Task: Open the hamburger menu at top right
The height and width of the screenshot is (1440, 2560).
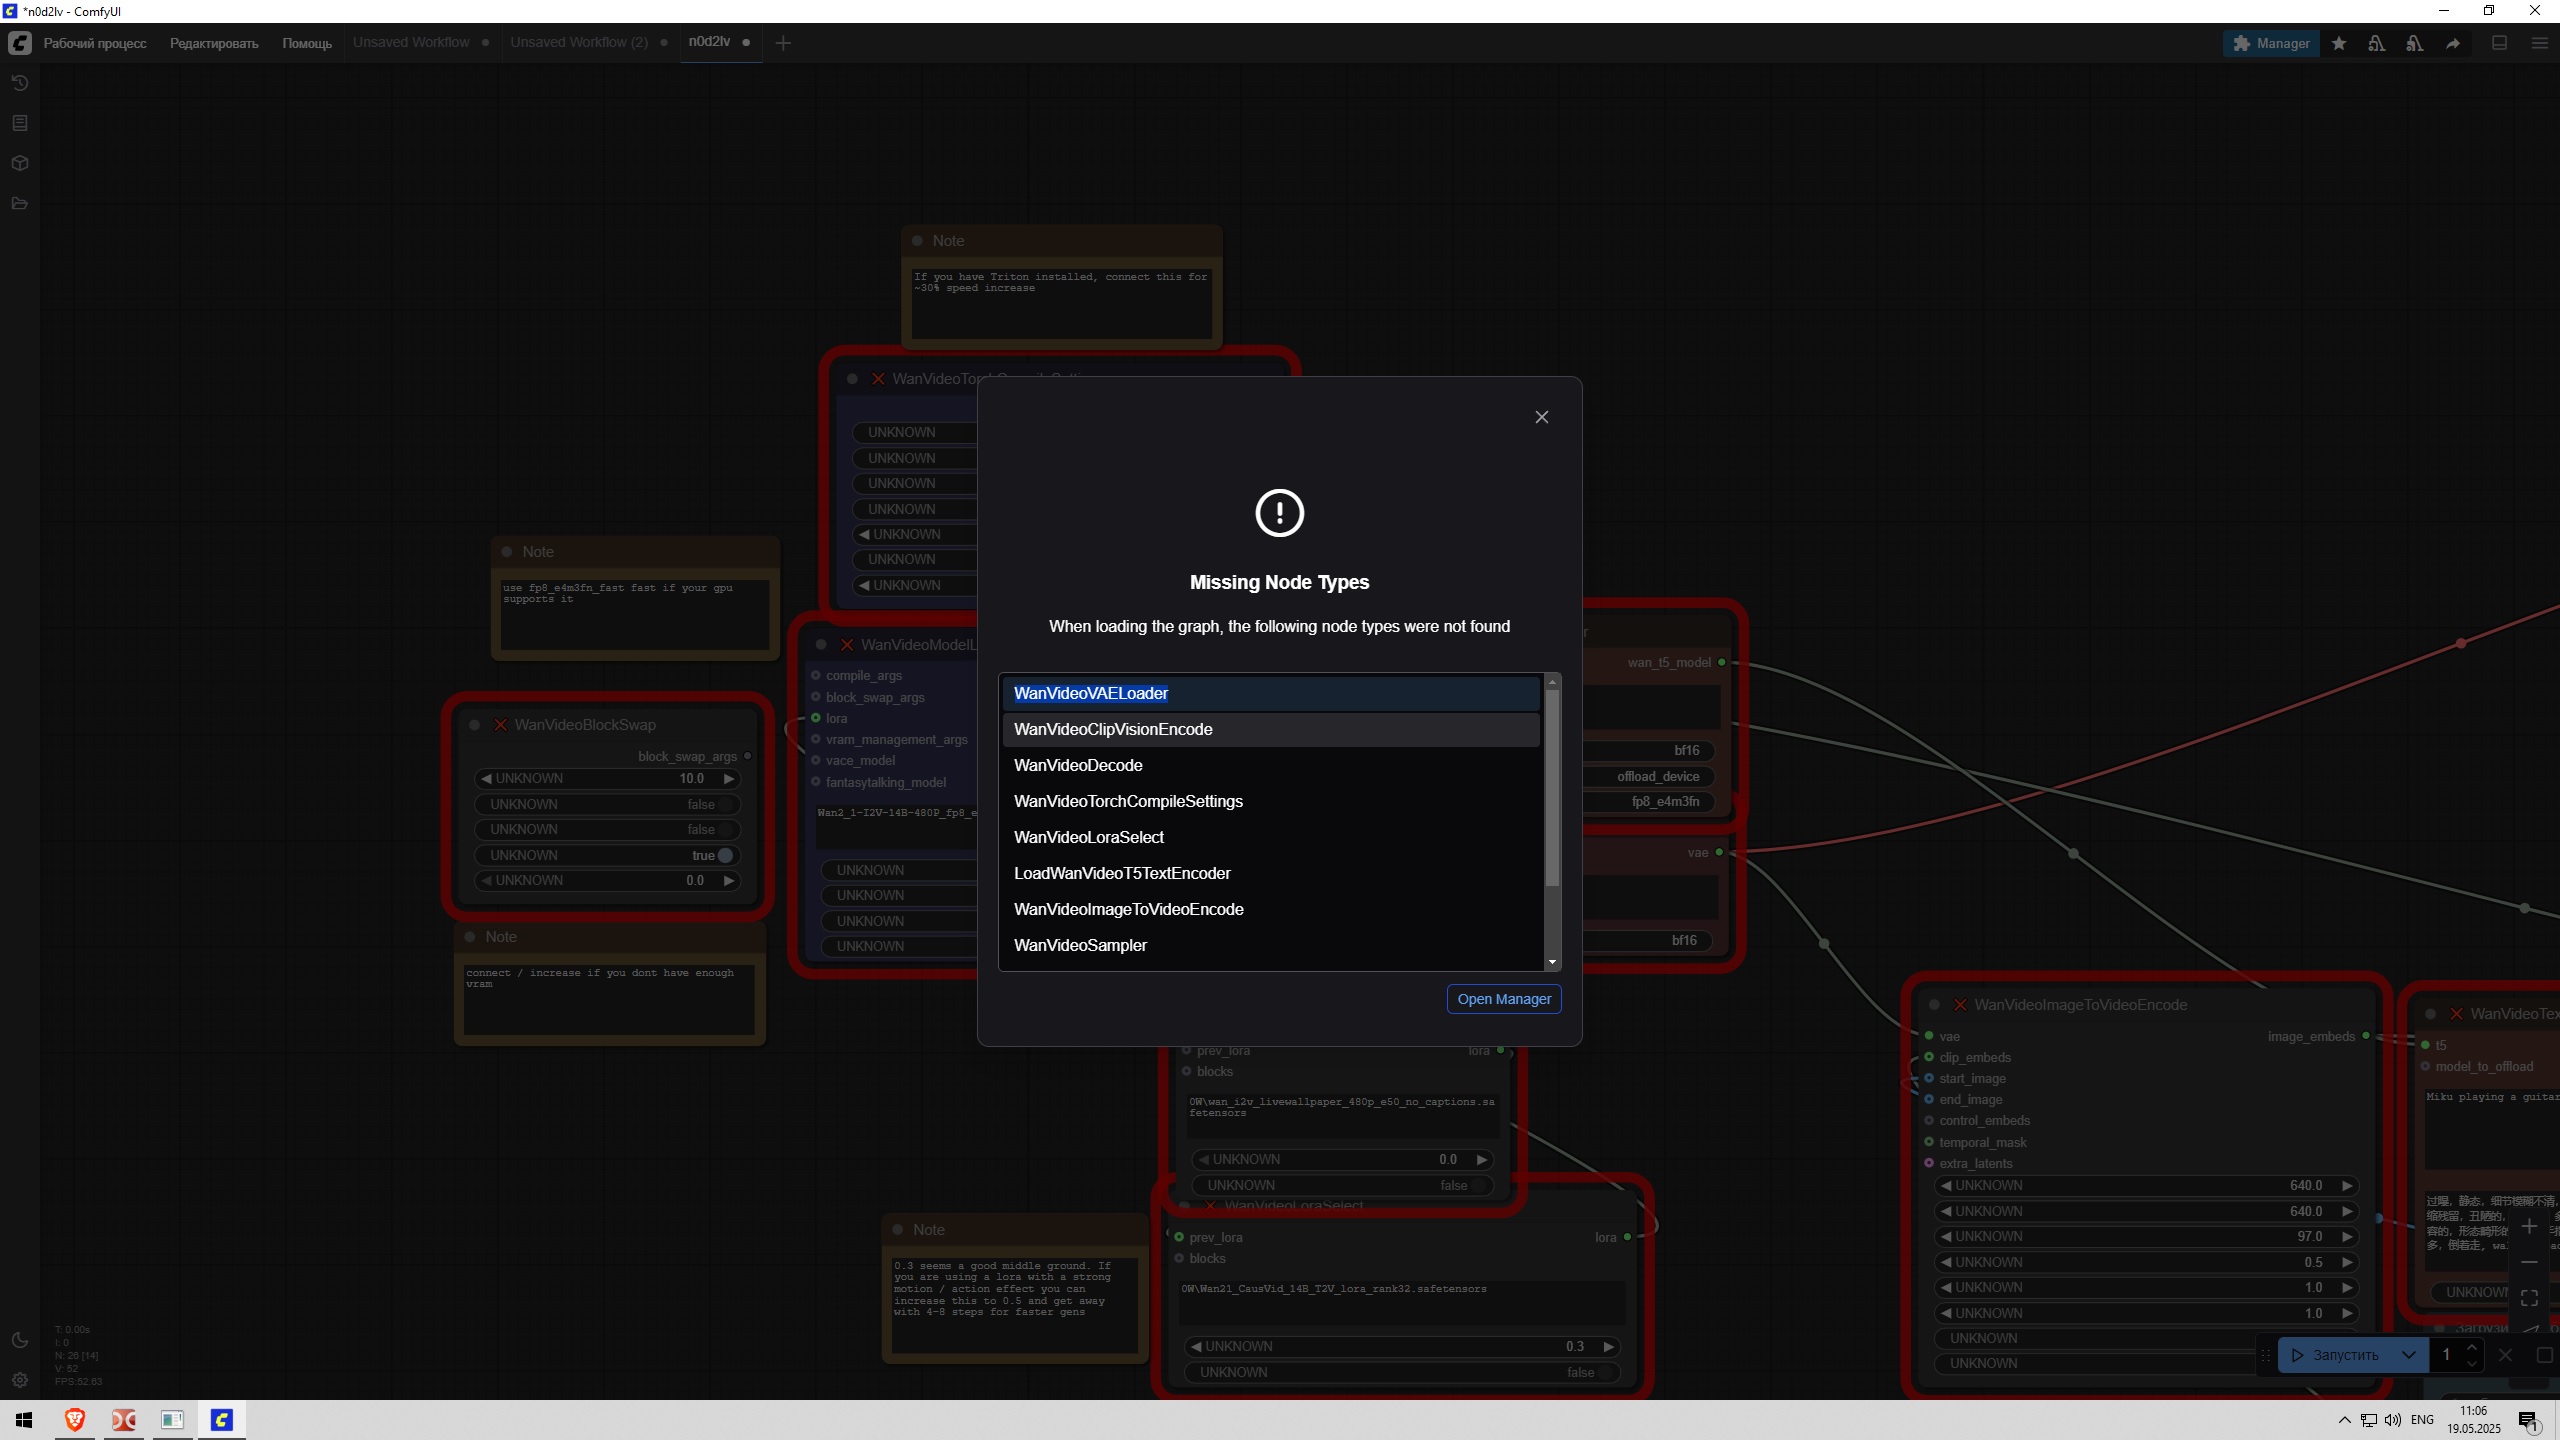Action: 2539,43
